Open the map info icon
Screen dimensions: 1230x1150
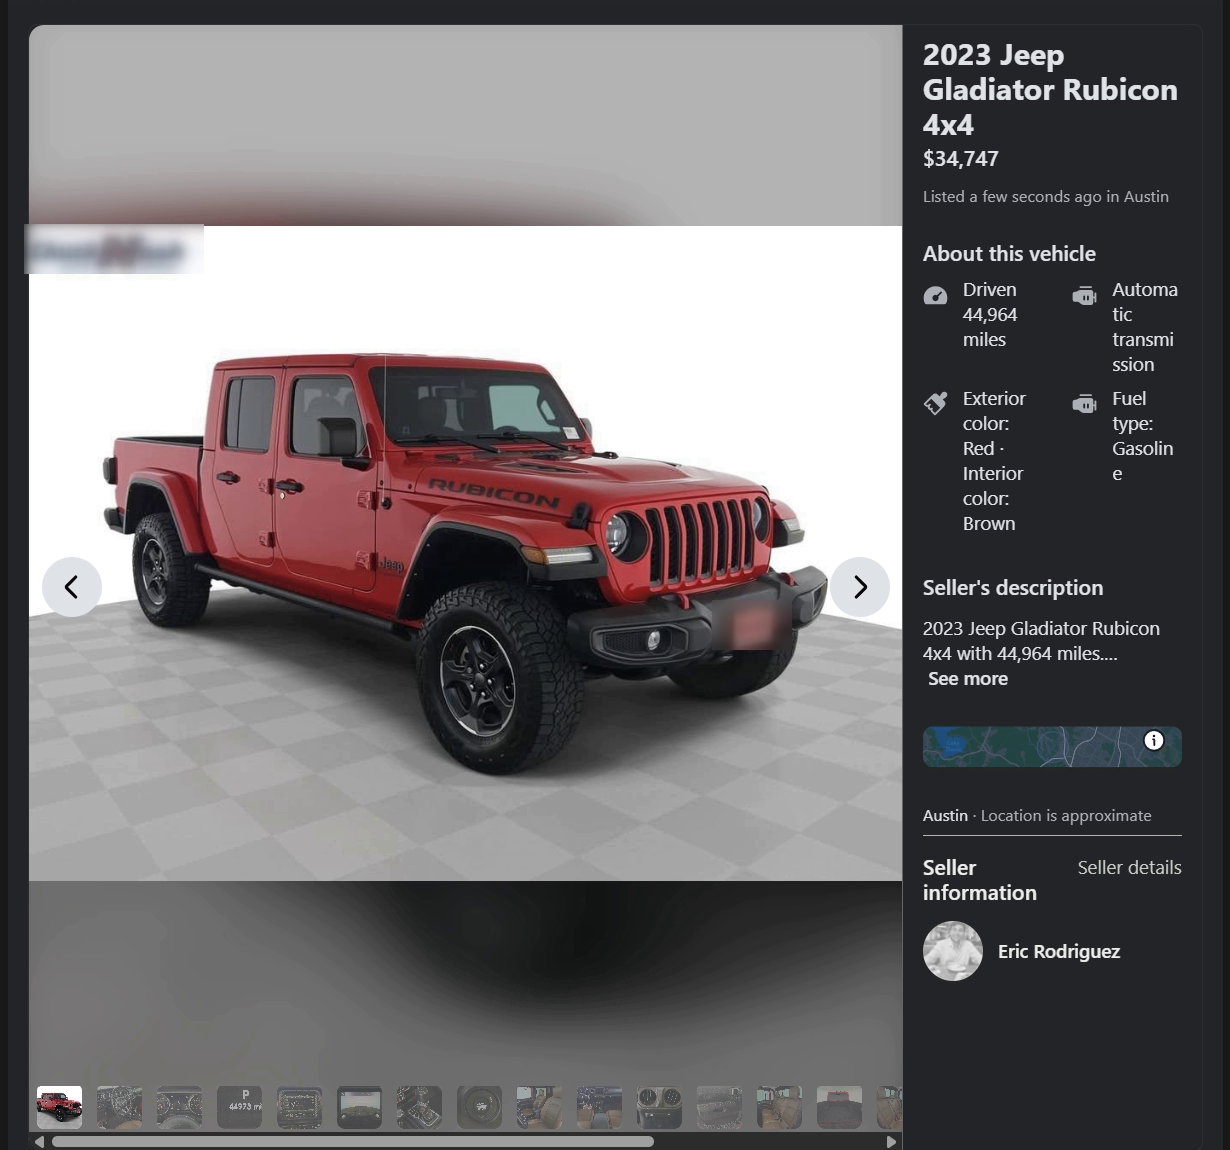(x=1154, y=740)
